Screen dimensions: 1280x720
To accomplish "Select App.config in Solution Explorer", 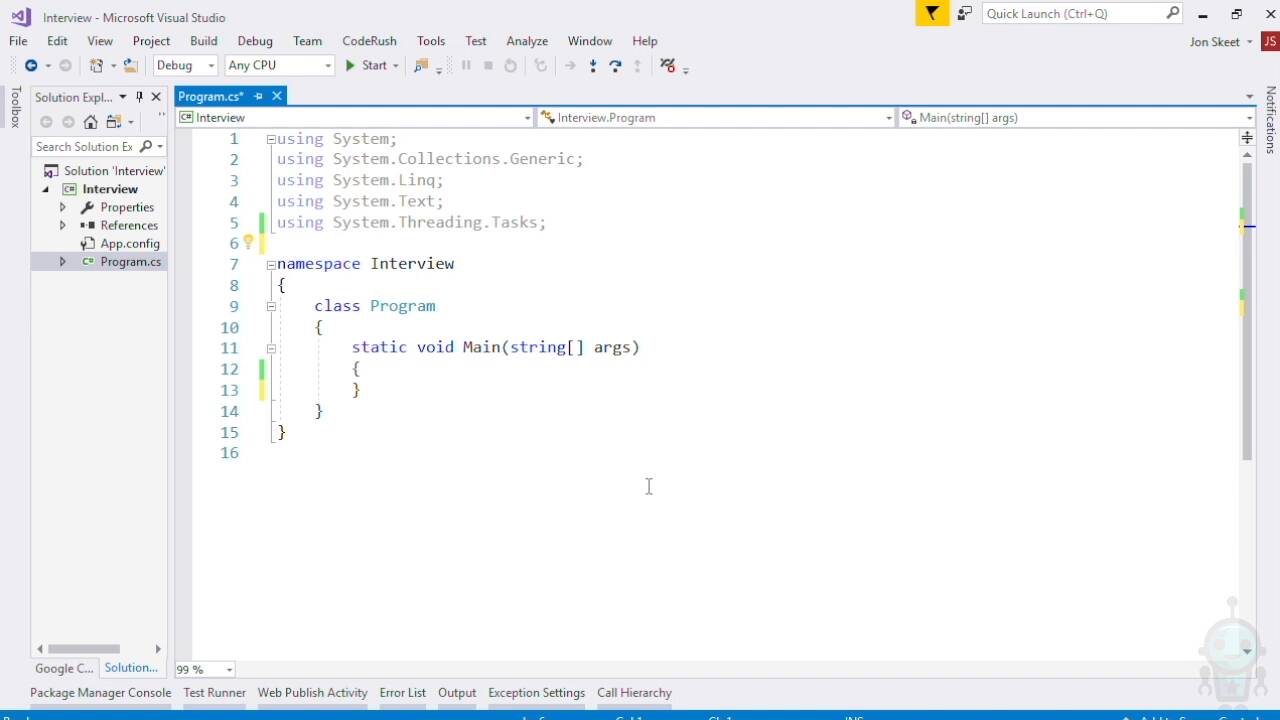I will click(129, 244).
